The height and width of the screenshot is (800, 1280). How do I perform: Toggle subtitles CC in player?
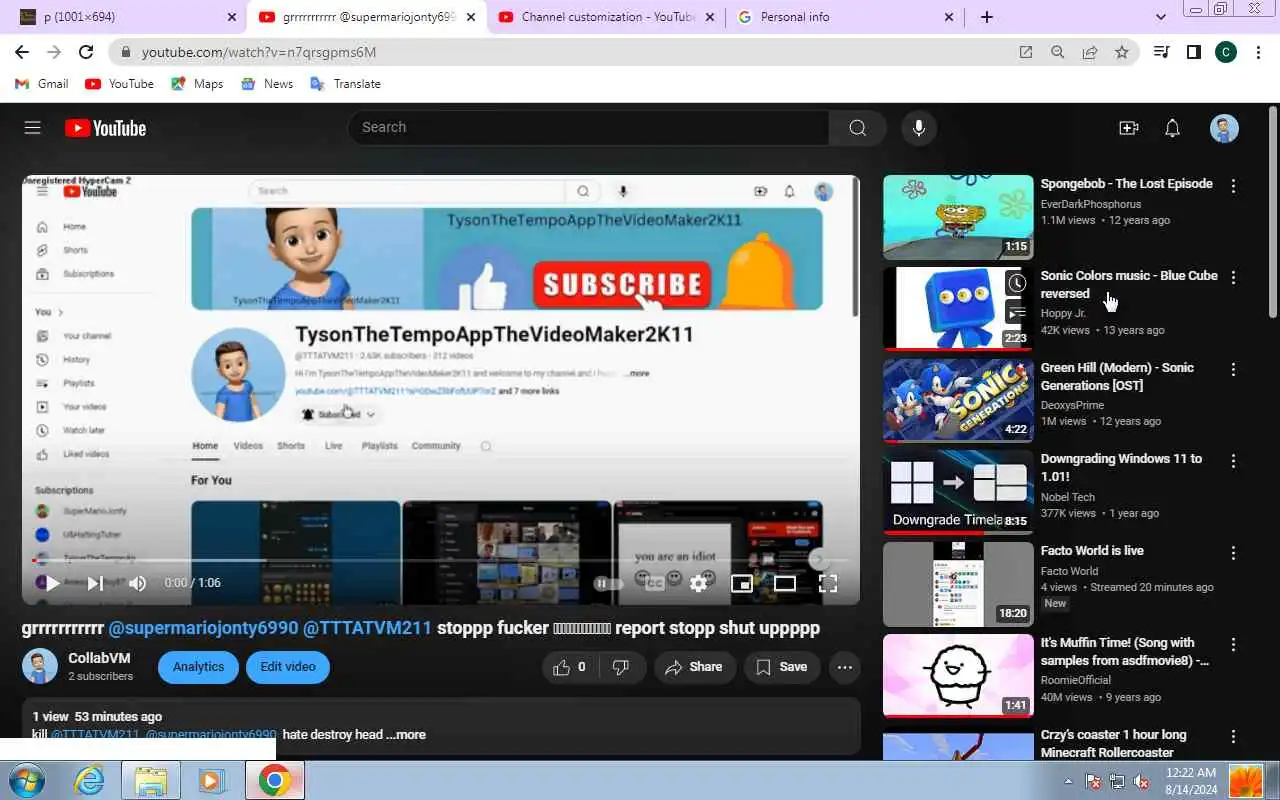pyautogui.click(x=655, y=583)
